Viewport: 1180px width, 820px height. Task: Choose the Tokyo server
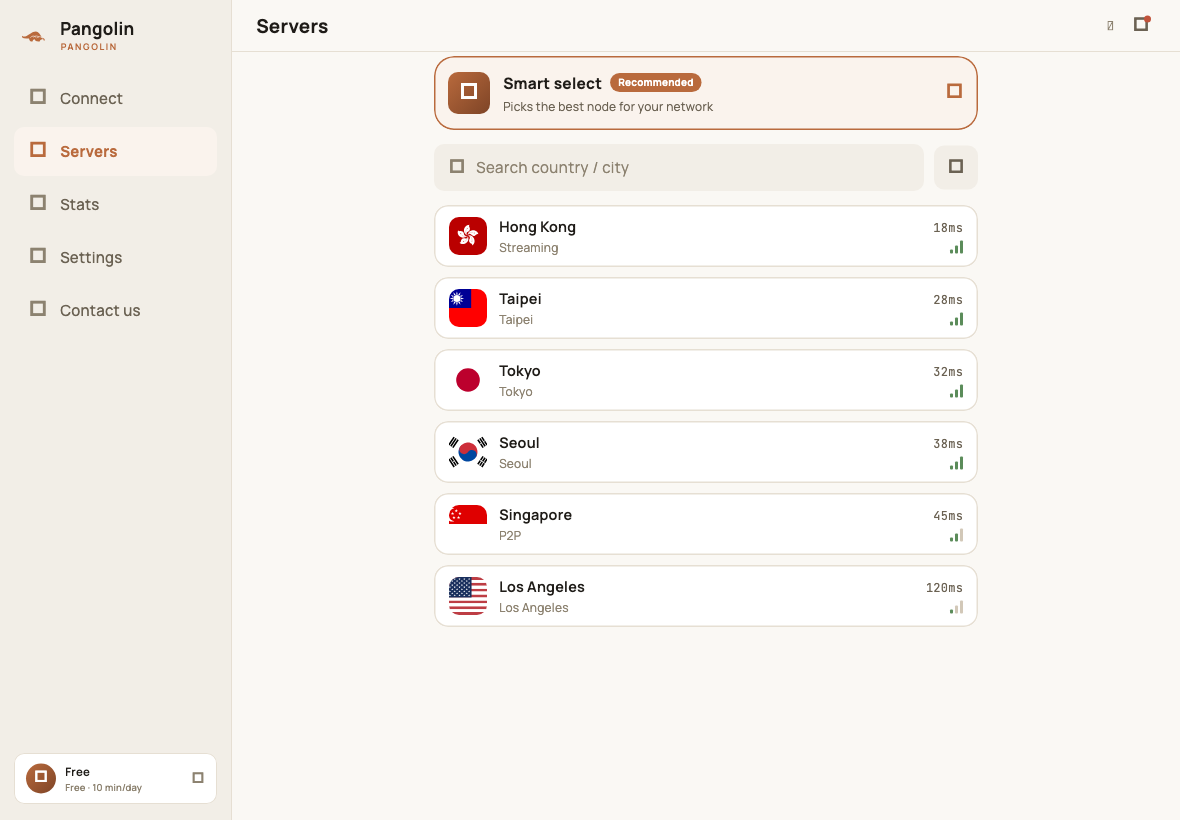click(706, 381)
